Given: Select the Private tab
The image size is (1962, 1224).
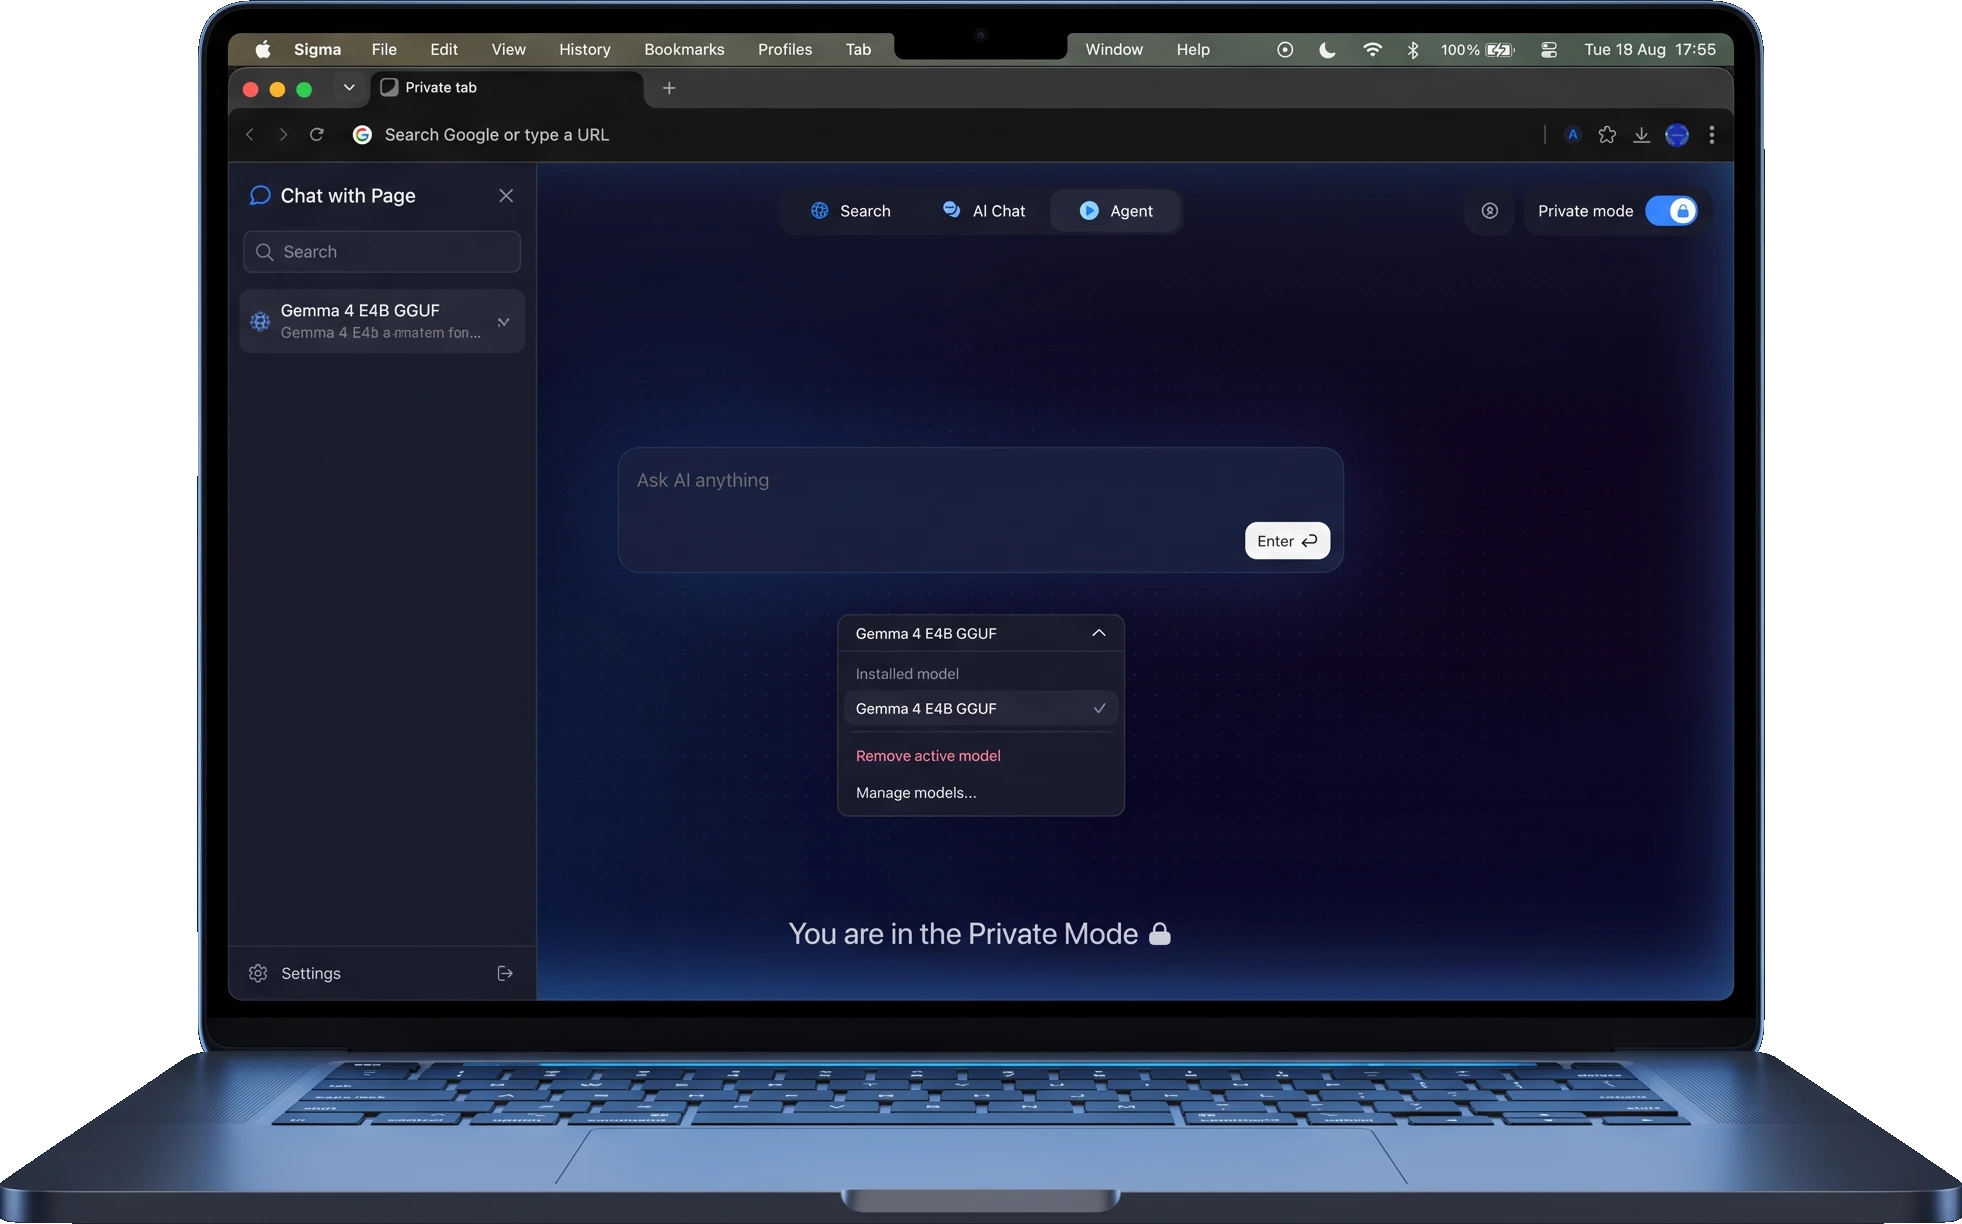Looking at the screenshot, I should (507, 88).
